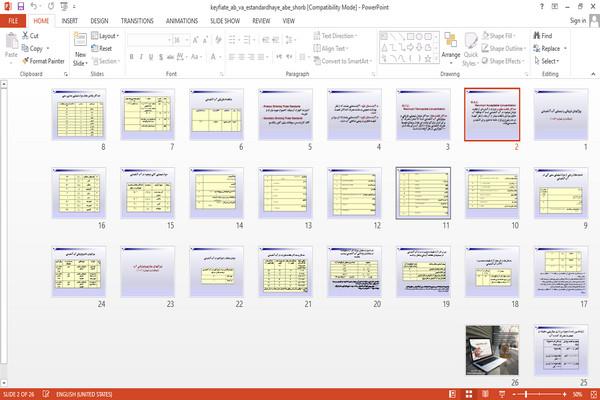Click the spell check icon in status bar
The image size is (600, 400).
pos(46,394)
